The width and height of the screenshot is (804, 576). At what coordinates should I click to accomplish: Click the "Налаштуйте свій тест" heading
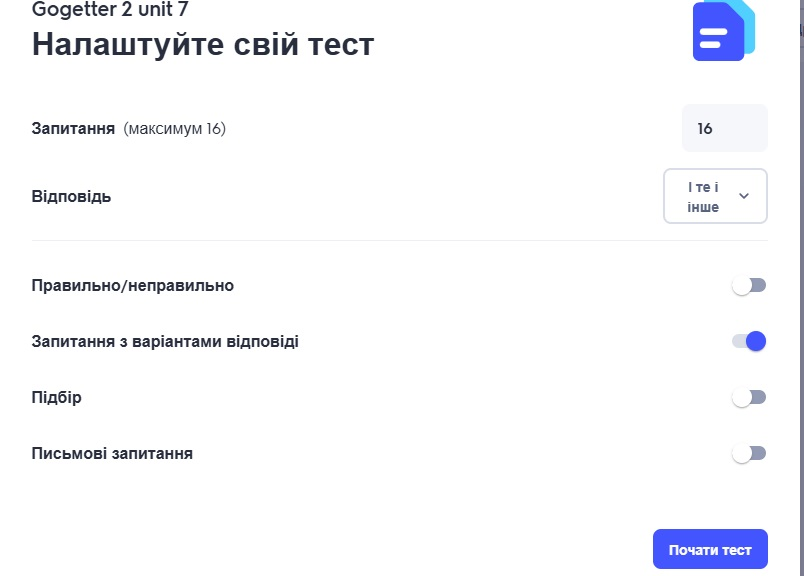point(203,45)
